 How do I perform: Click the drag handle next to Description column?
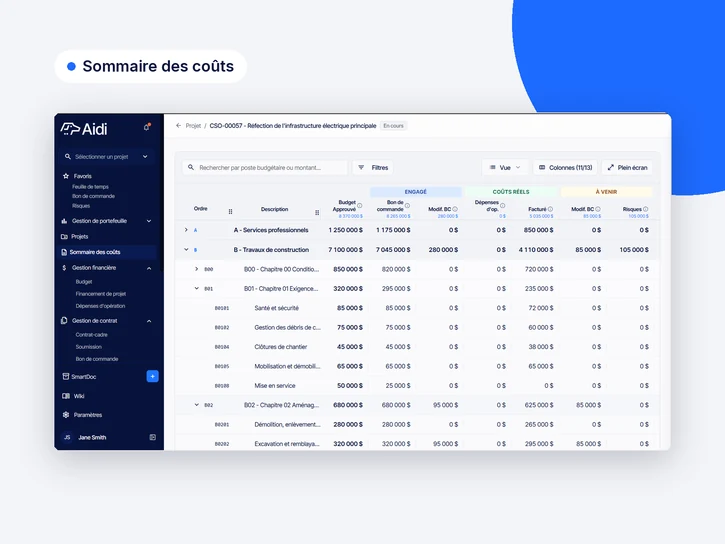pos(317,213)
